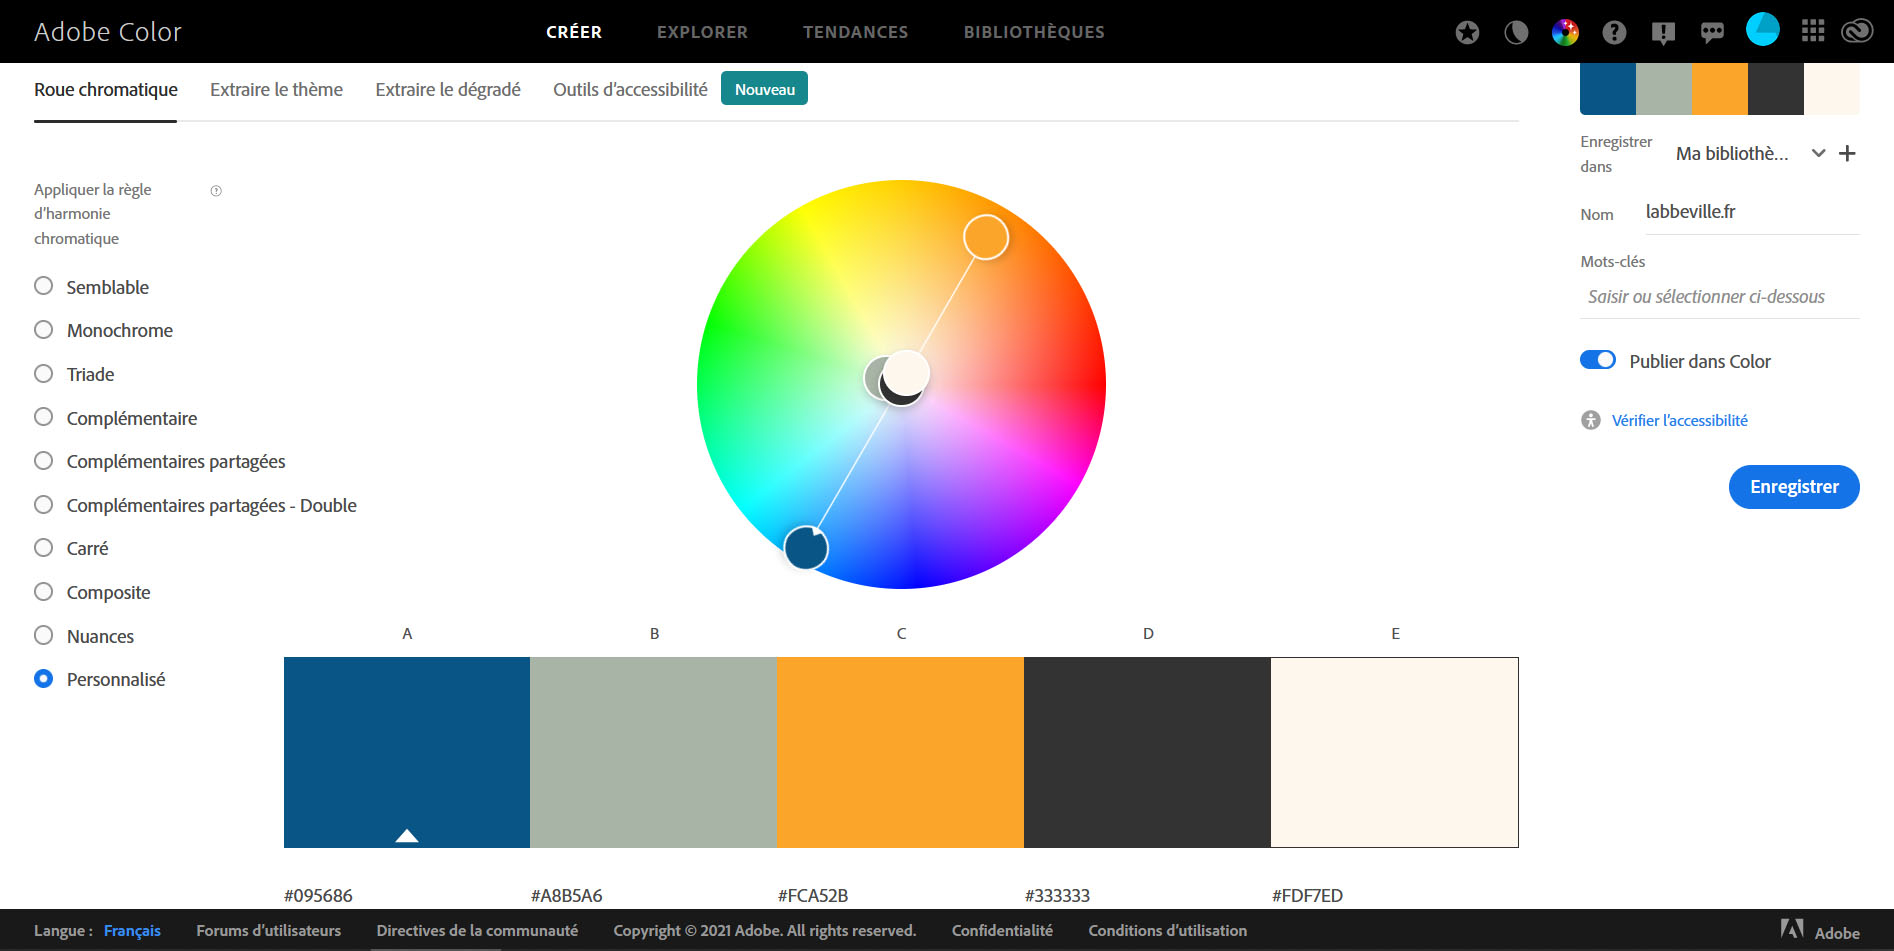Open the EXPLORER menu
Viewport: 1894px width, 951px height.
click(x=702, y=32)
